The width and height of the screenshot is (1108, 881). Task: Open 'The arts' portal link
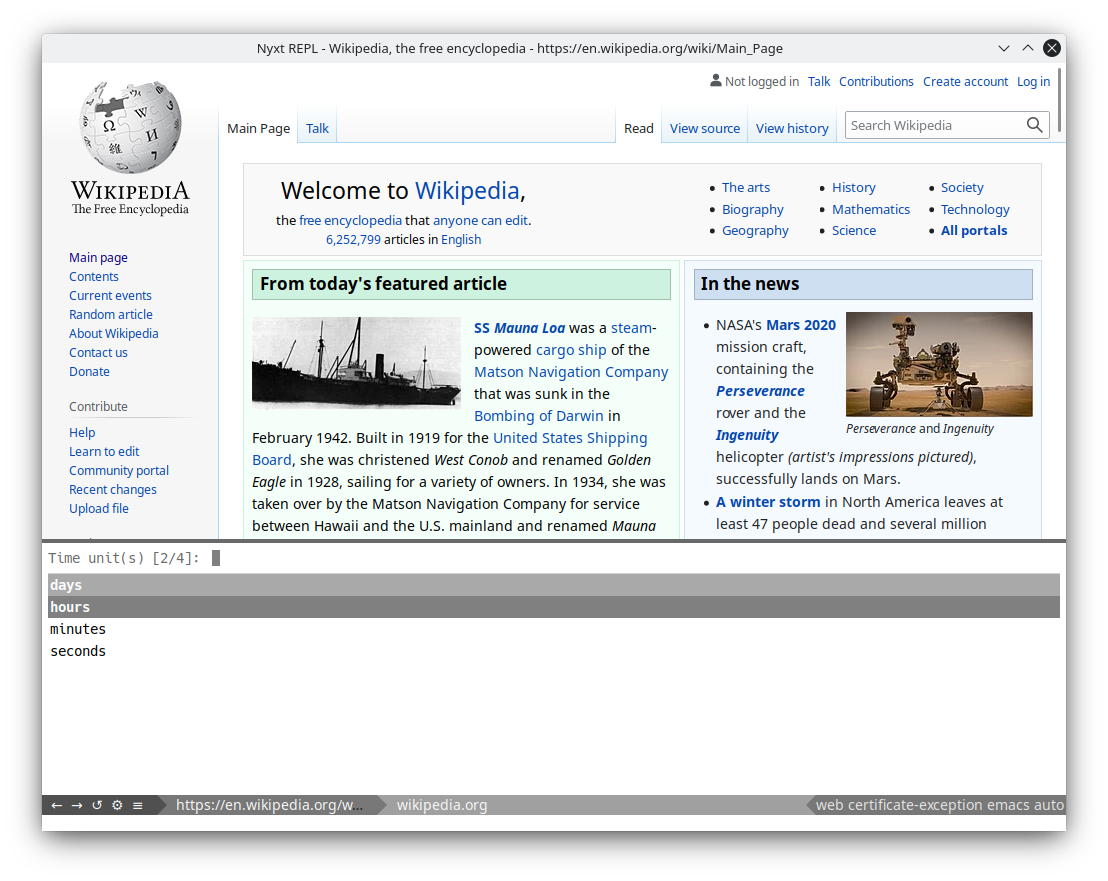(745, 188)
